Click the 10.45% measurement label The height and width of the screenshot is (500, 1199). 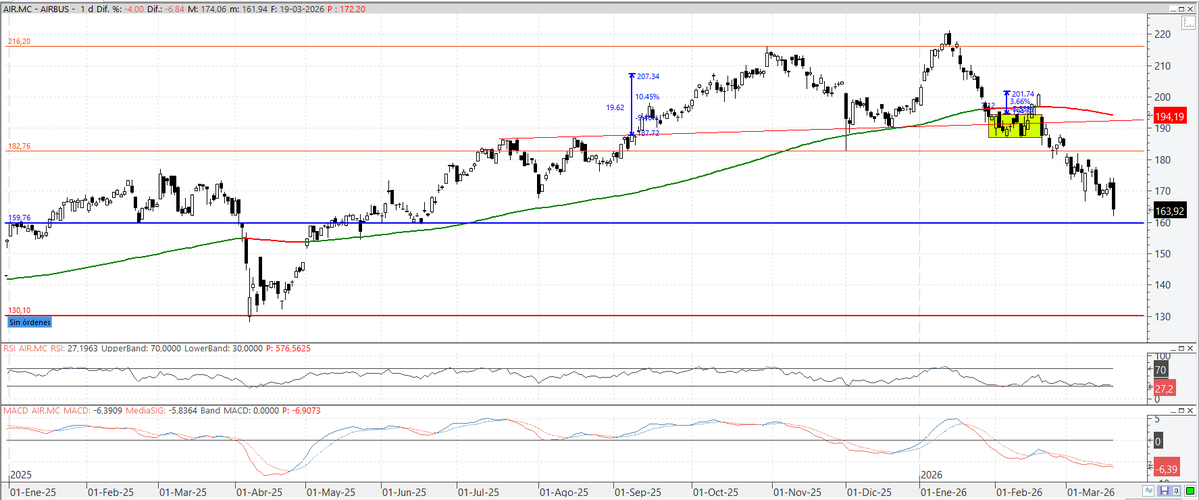pos(647,97)
